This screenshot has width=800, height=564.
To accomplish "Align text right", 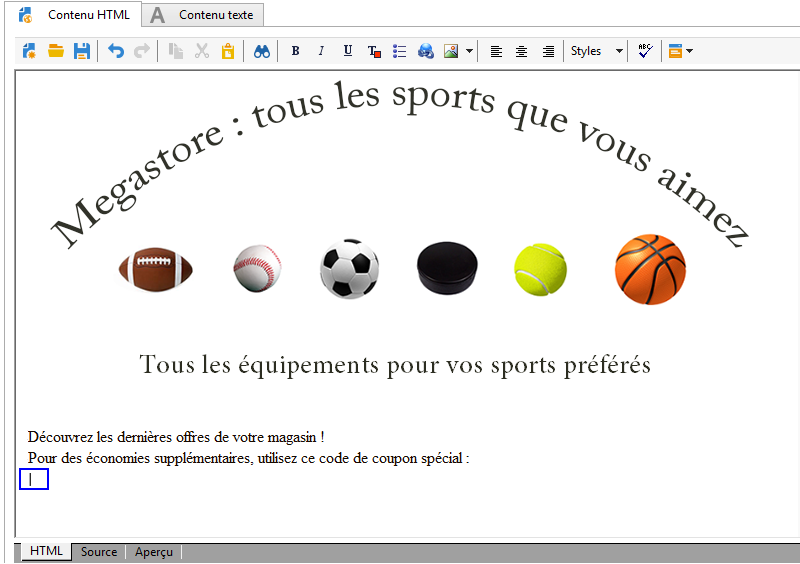I will tap(548, 51).
